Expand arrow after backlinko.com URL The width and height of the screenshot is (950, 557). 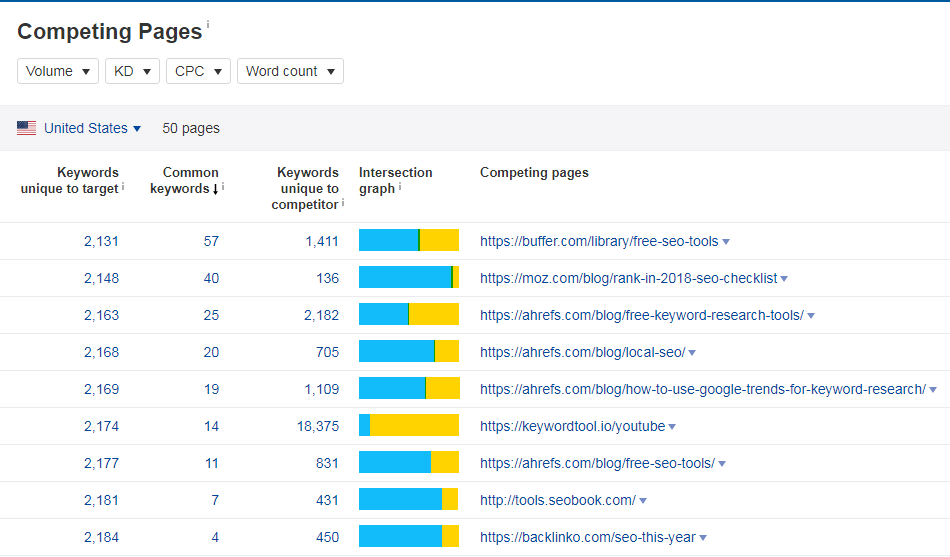pyautogui.click(x=703, y=538)
